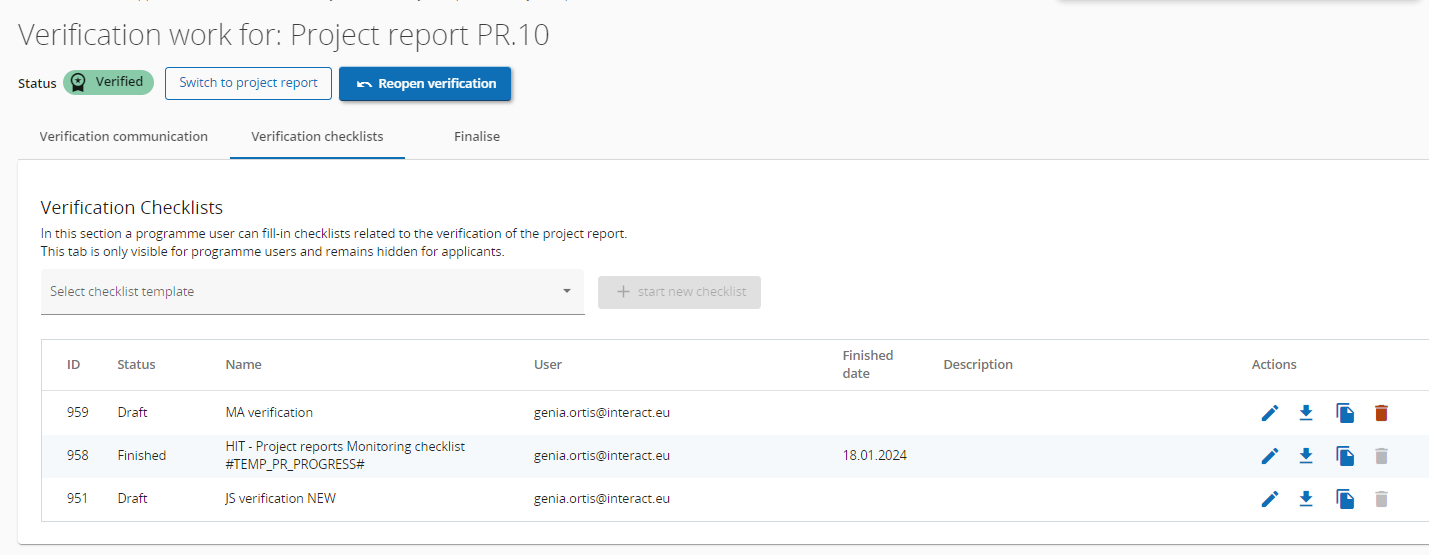This screenshot has height=555, width=1429.
Task: Edit the MA verification checklist with pencil icon
Action: click(x=1270, y=413)
